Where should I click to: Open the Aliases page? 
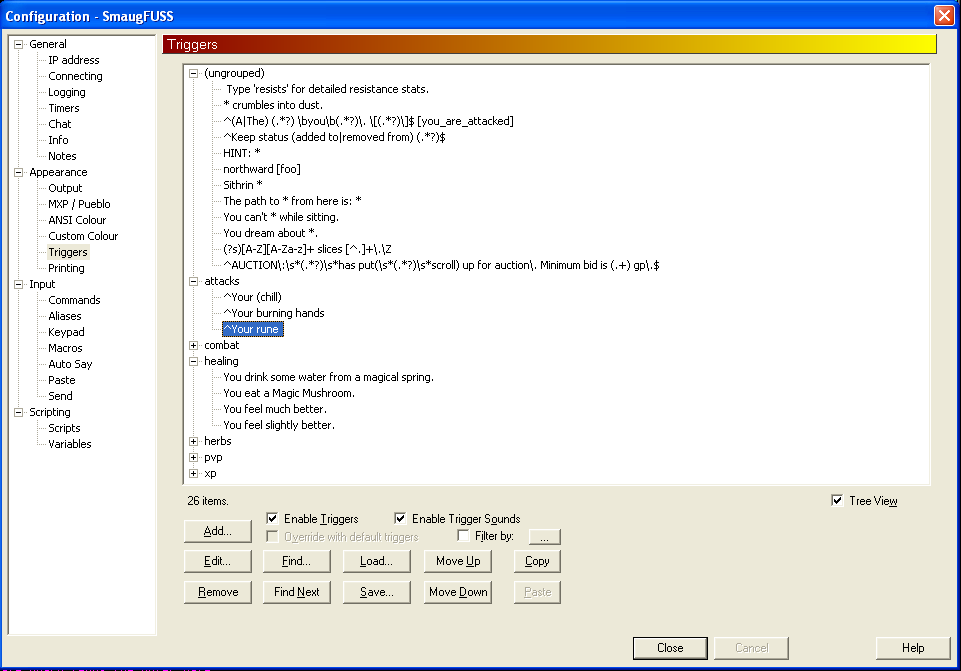point(64,316)
